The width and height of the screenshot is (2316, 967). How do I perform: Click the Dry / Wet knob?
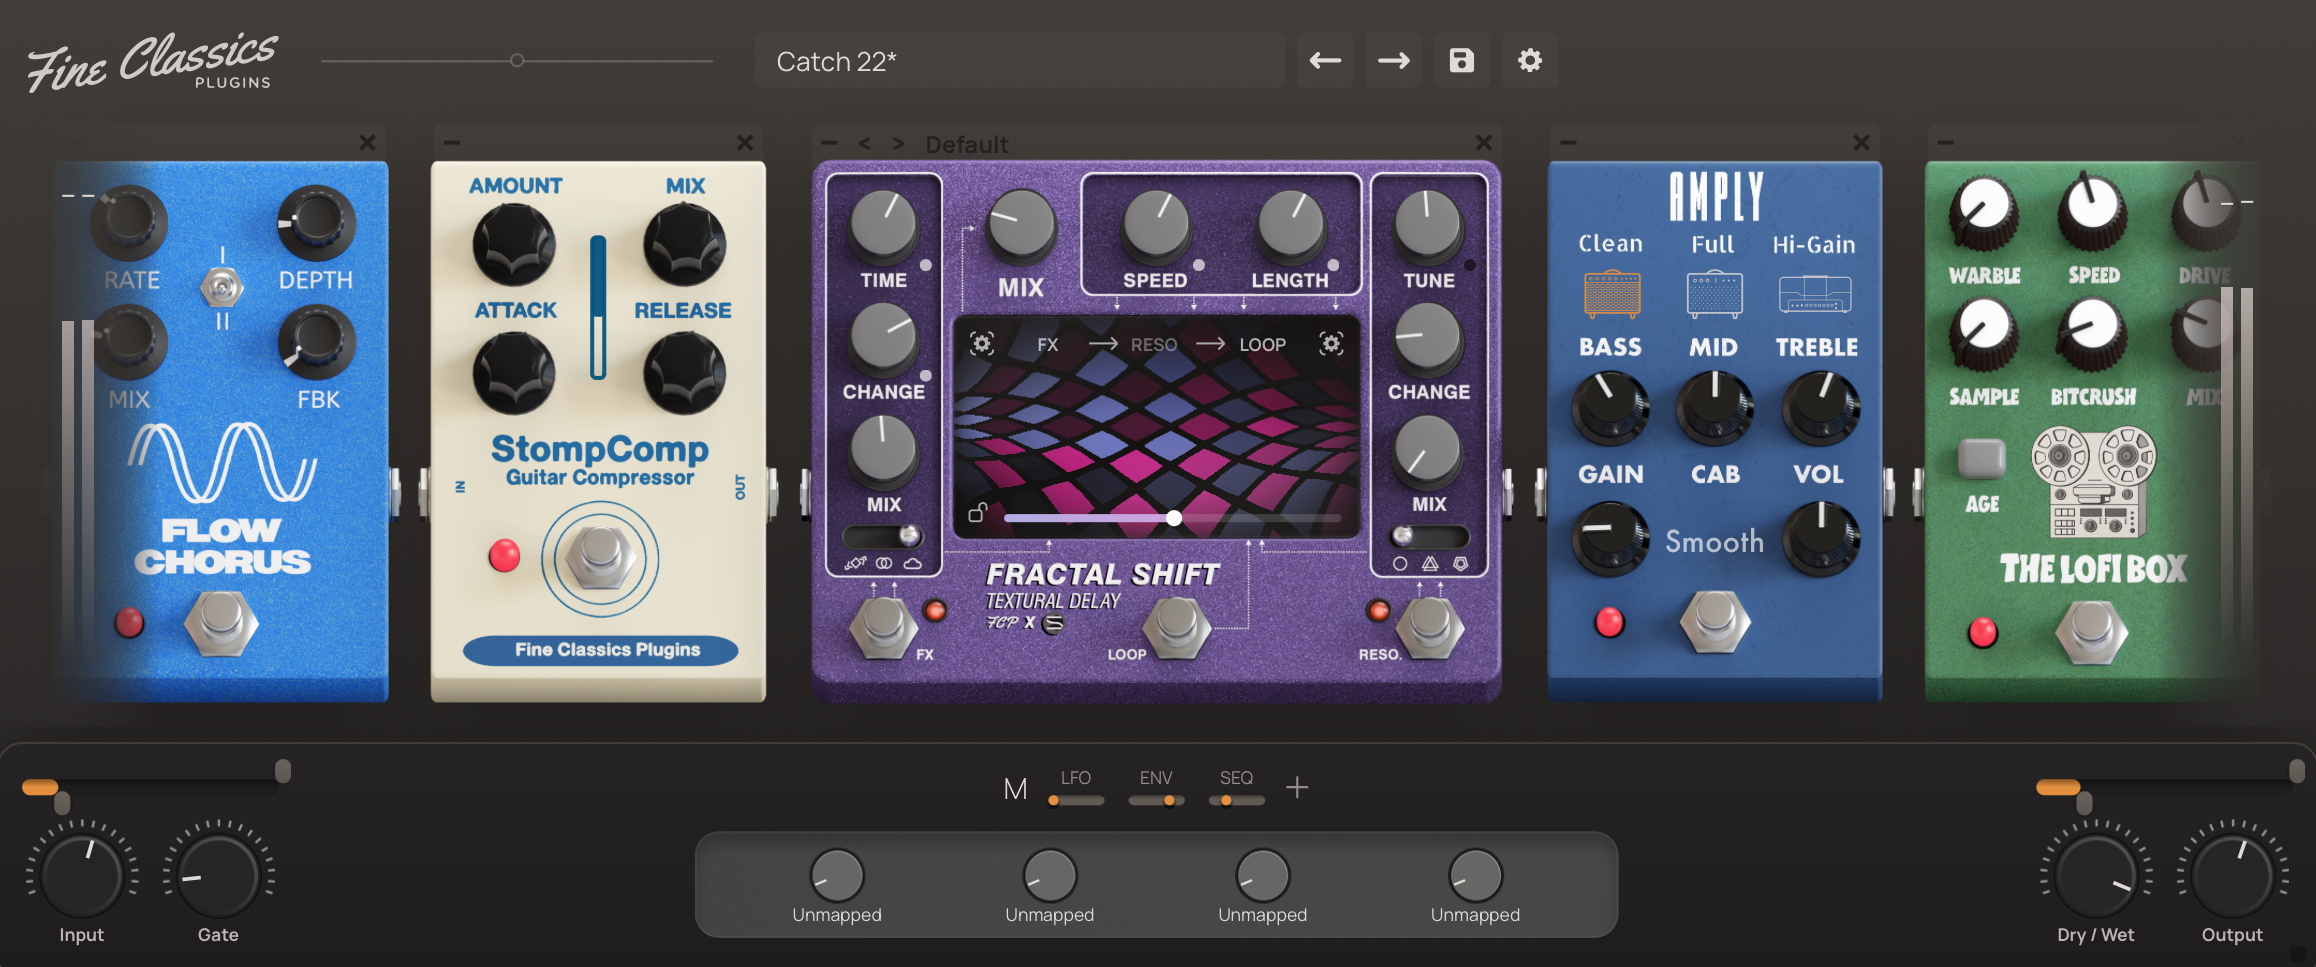2095,876
